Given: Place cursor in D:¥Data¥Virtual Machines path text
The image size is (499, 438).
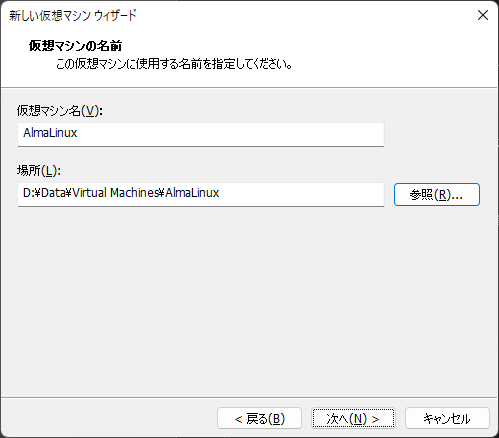Looking at the screenshot, I should tap(121, 193).
